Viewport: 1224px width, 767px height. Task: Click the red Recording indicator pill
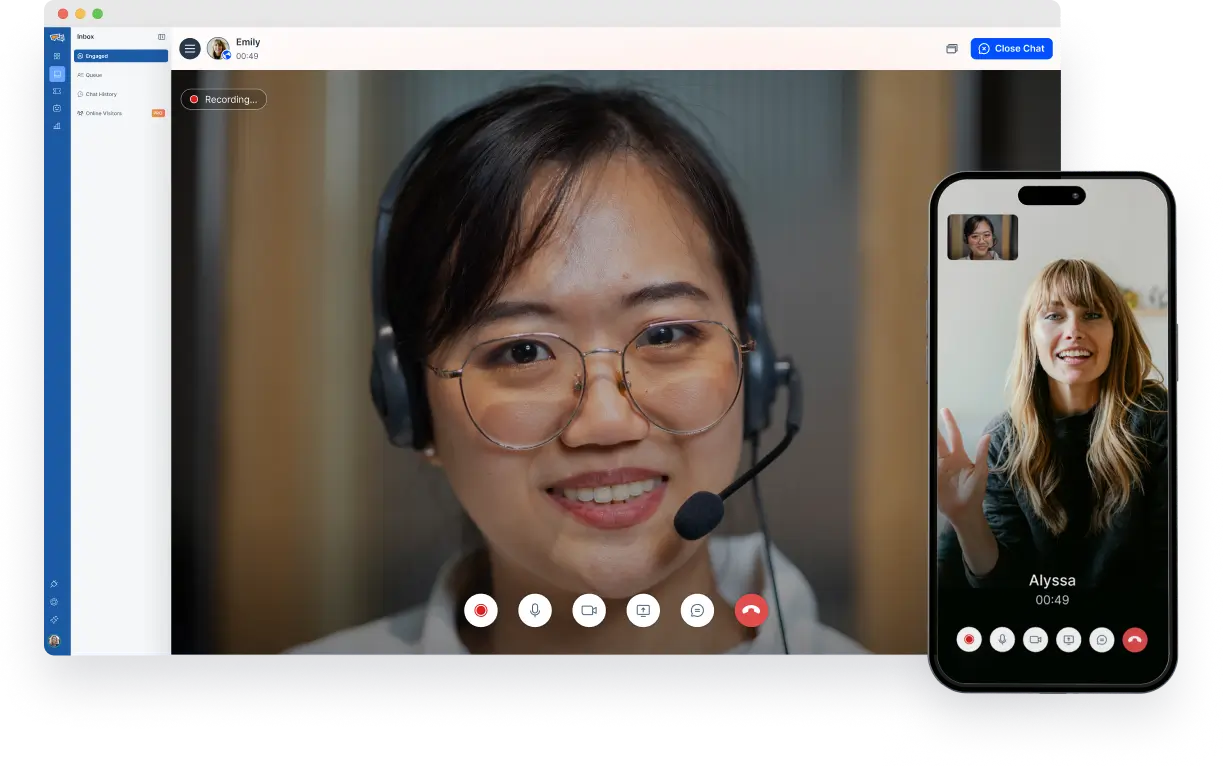(223, 99)
